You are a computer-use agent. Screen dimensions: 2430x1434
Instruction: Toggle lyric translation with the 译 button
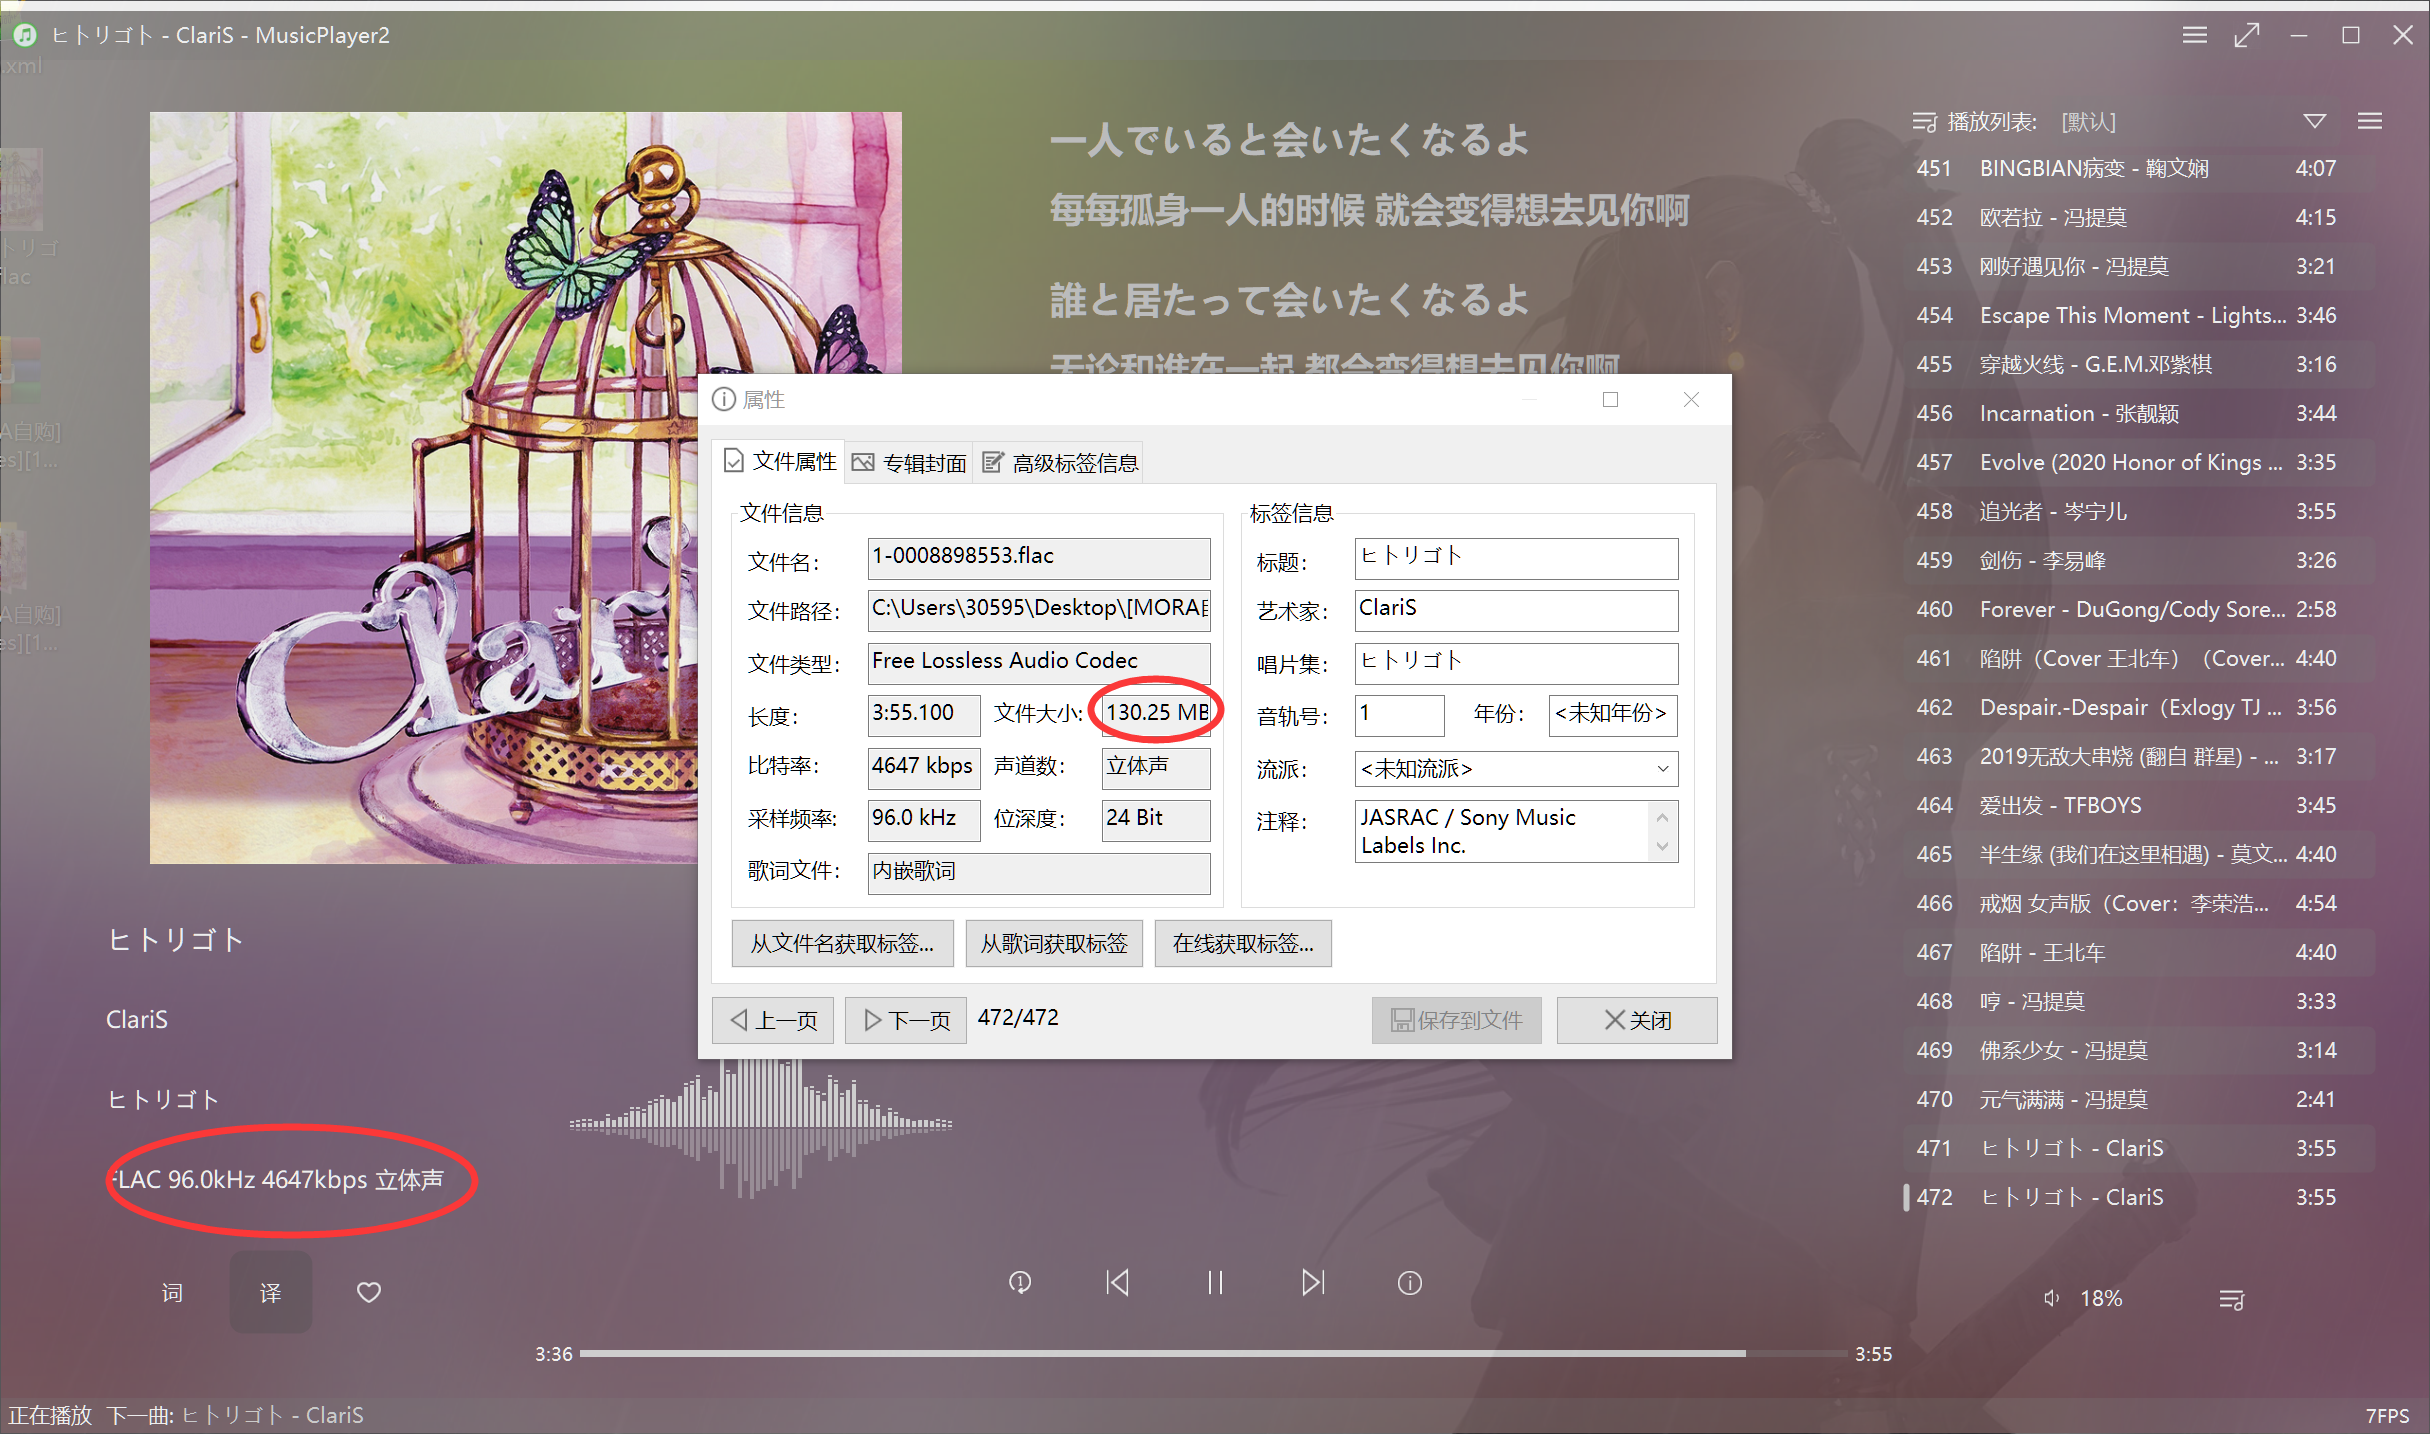pyautogui.click(x=270, y=1291)
